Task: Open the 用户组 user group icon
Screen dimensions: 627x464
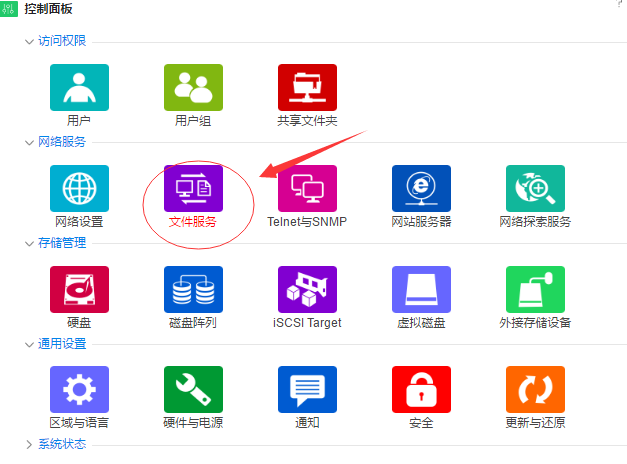Action: 193,87
